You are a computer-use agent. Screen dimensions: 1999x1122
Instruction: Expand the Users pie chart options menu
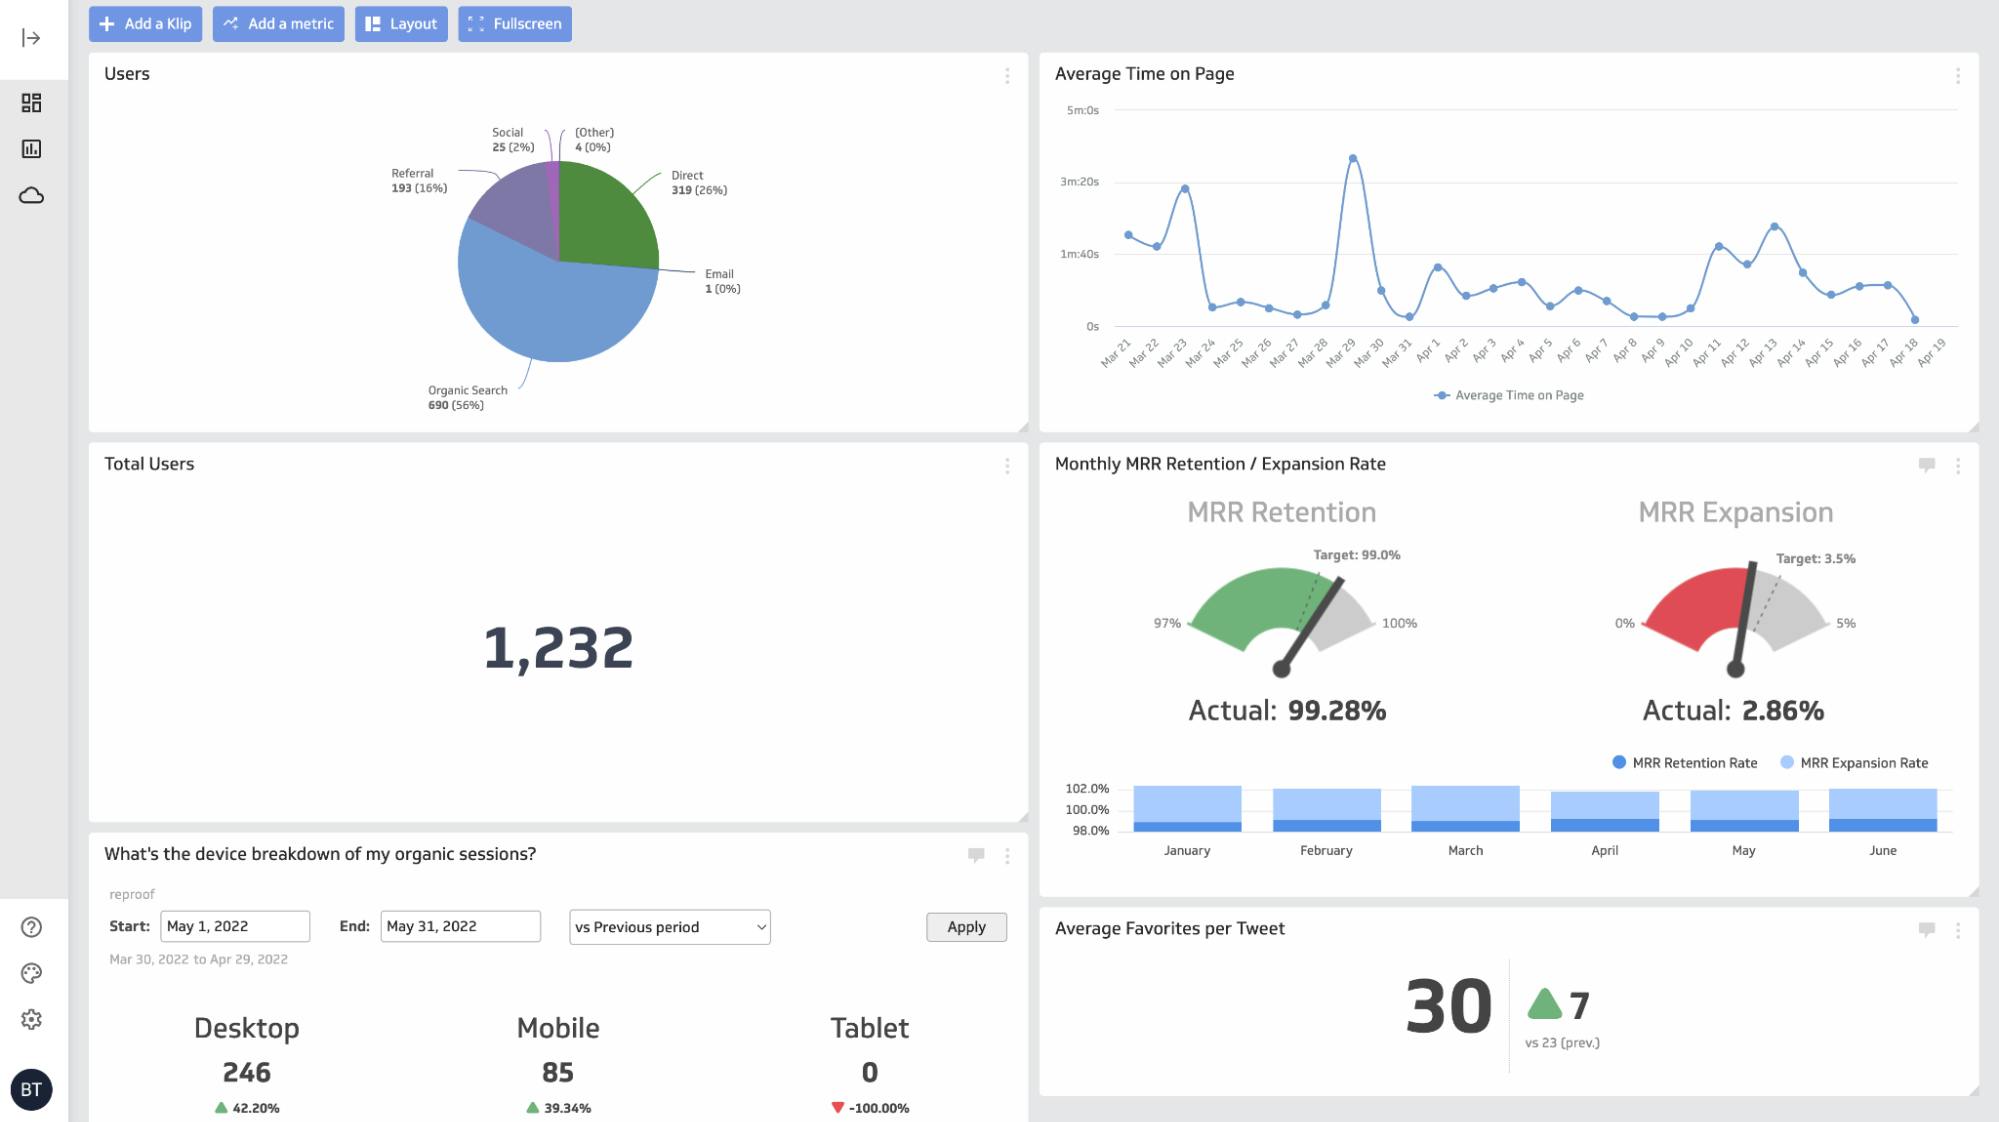(x=1008, y=76)
